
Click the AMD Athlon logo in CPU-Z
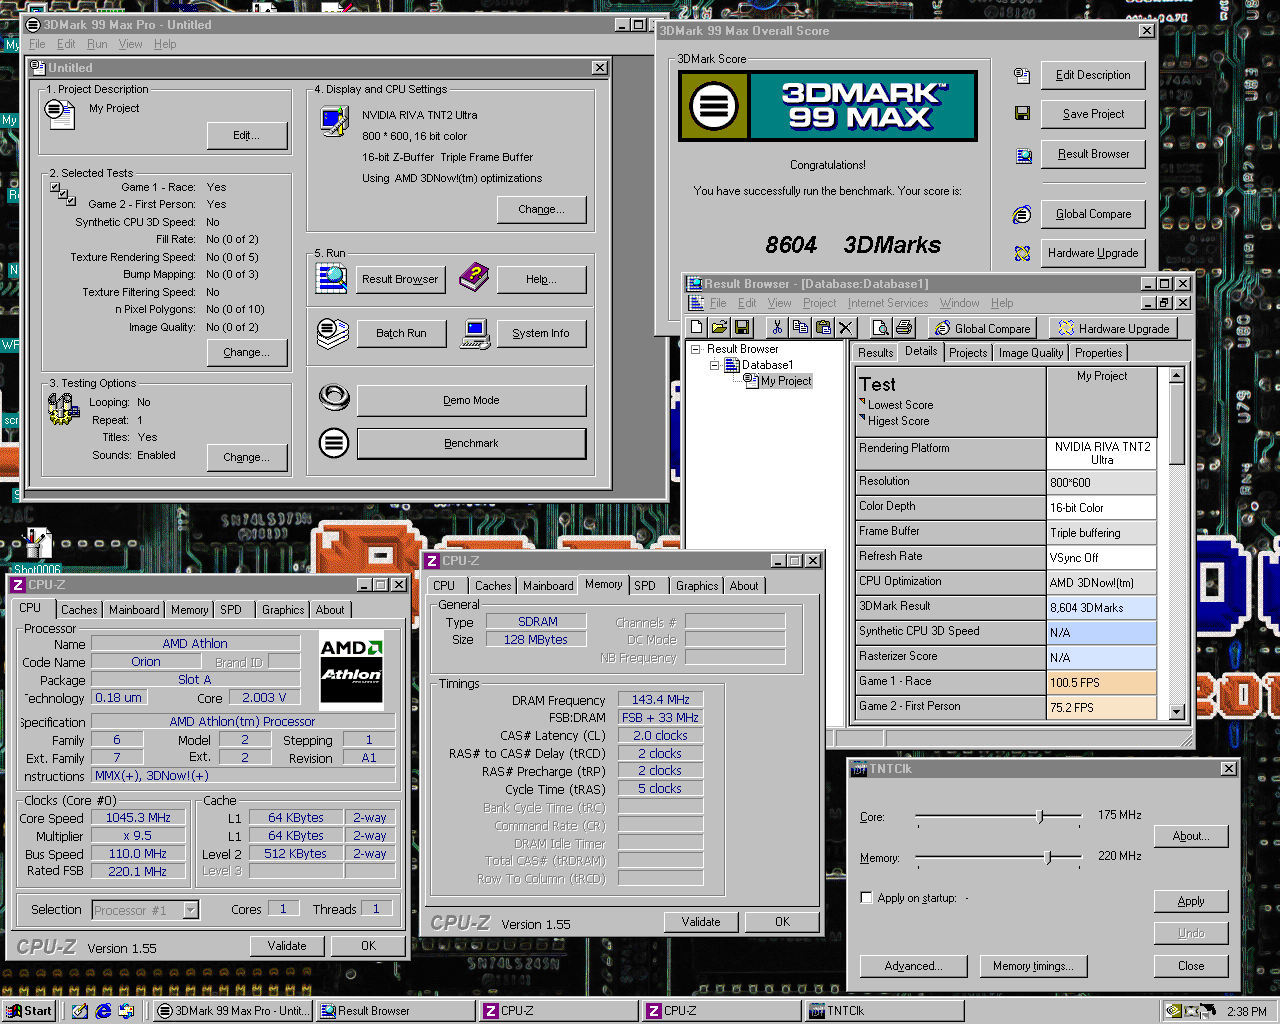(x=351, y=670)
